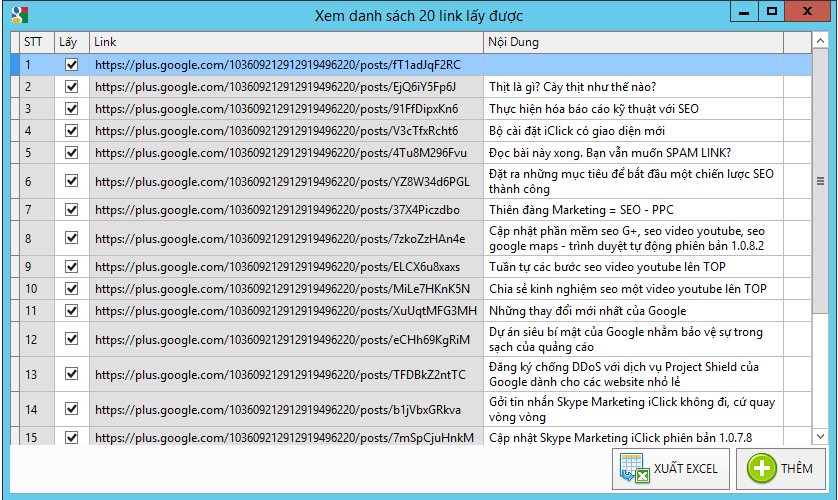838x500 pixels.
Task: Toggle the Lấy checkbox in row 2
Action: 71,87
